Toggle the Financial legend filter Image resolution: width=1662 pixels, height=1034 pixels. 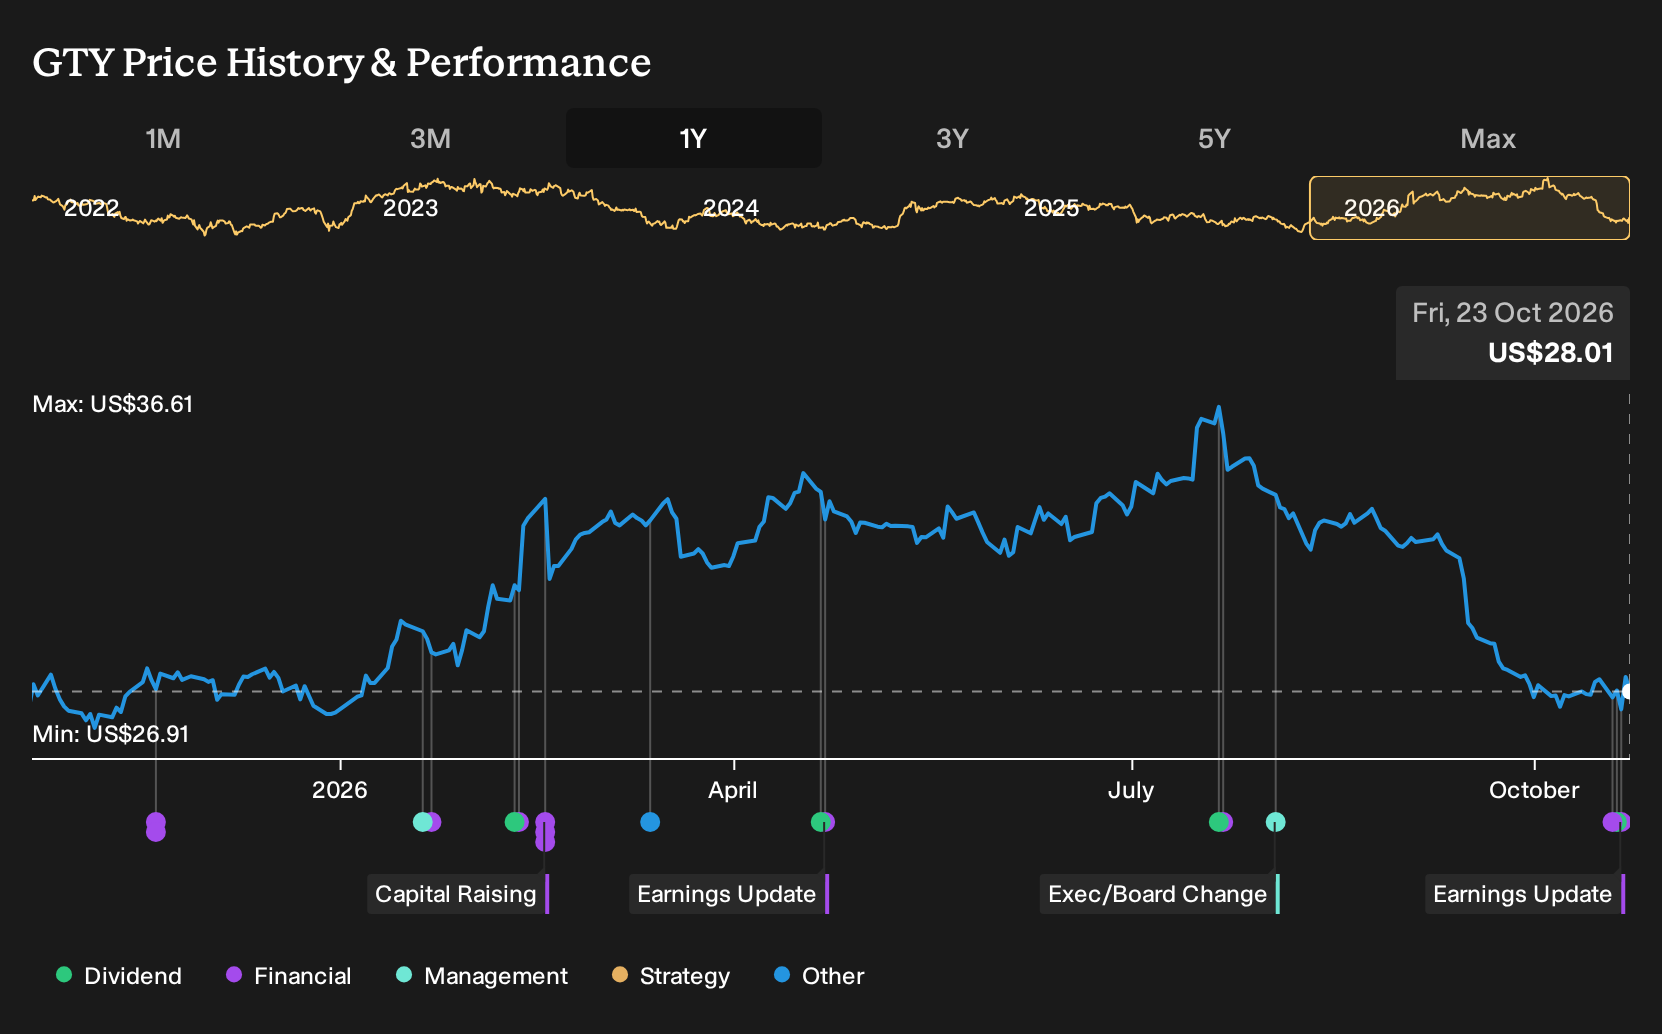pos(289,976)
